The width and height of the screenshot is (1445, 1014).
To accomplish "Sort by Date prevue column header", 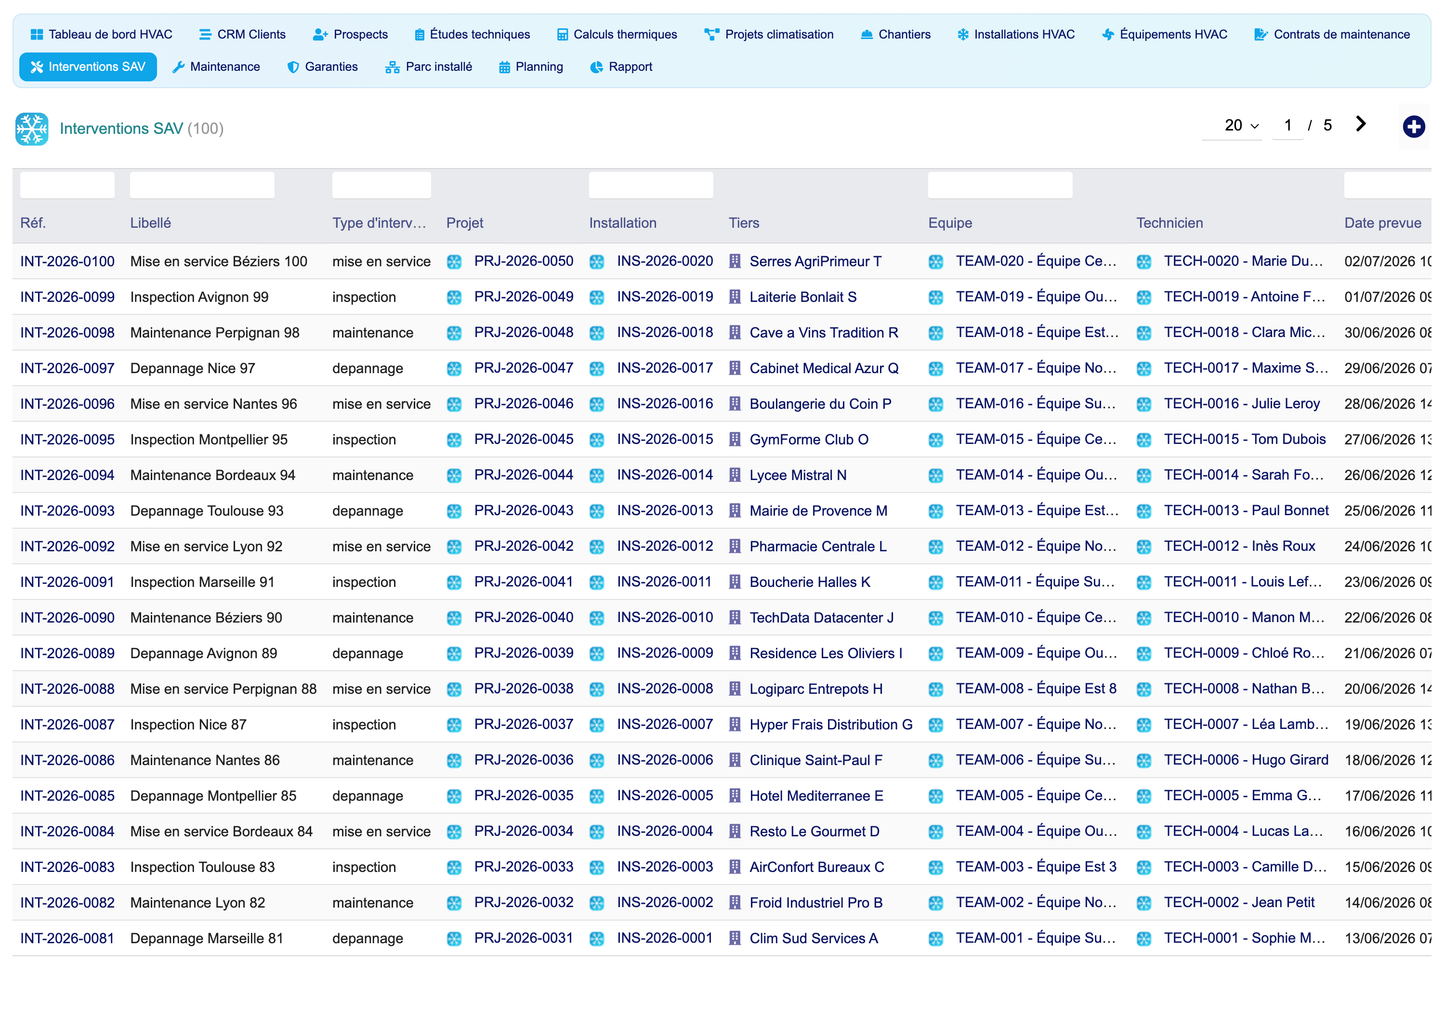I will click(x=1383, y=223).
